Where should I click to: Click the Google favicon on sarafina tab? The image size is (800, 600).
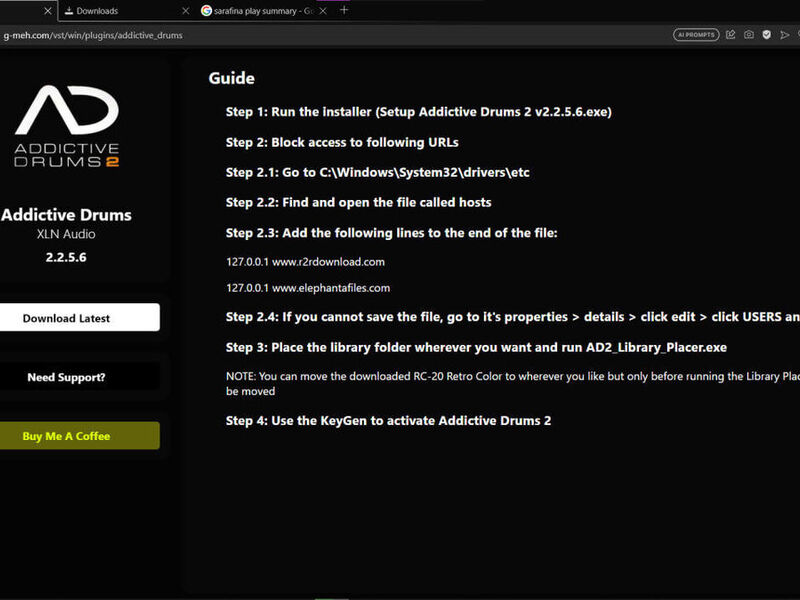207,10
